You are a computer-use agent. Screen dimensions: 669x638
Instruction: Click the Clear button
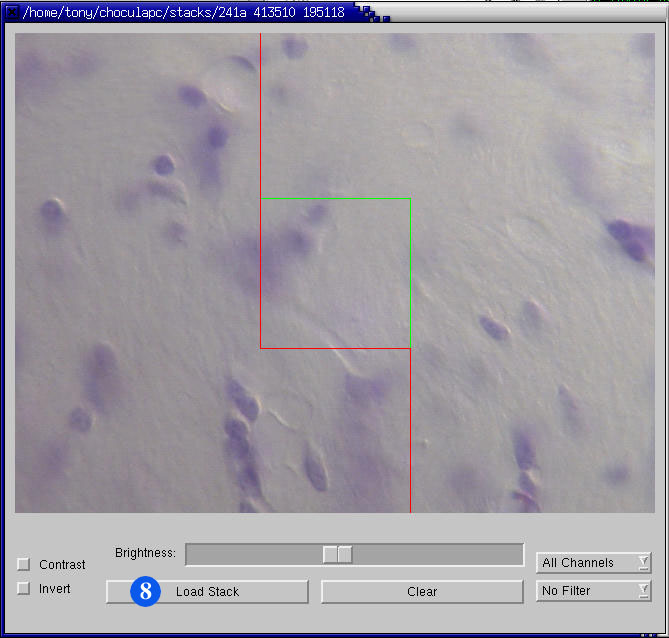coord(422,591)
